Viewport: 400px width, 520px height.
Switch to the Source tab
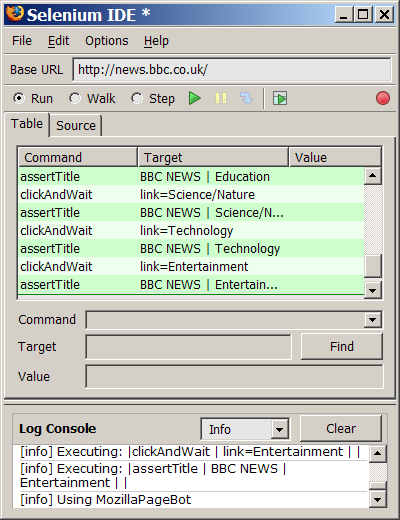(76, 126)
